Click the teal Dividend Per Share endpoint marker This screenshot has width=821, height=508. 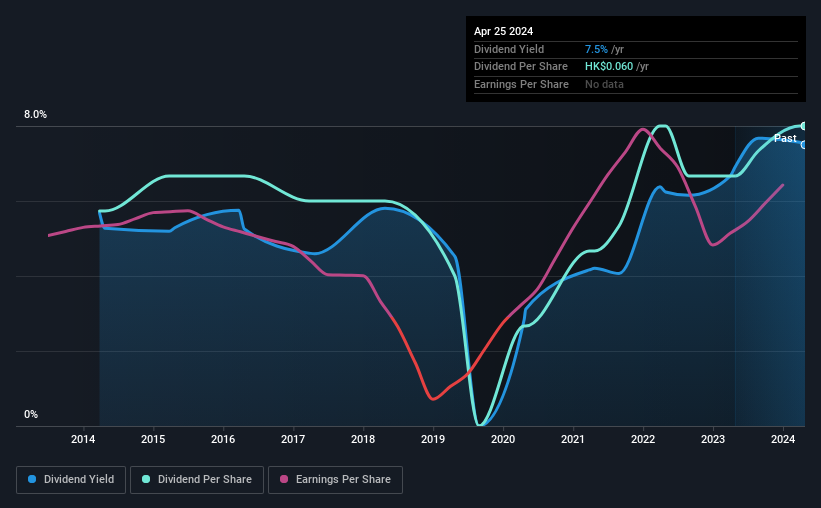click(804, 126)
